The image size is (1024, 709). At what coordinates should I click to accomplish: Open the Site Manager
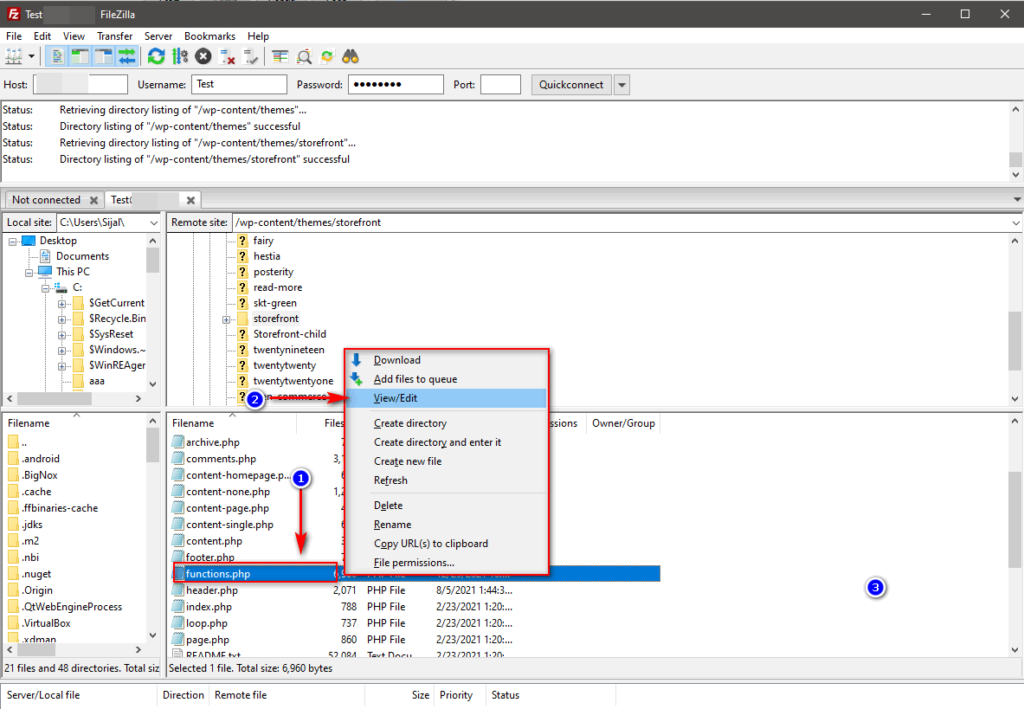[x=14, y=57]
